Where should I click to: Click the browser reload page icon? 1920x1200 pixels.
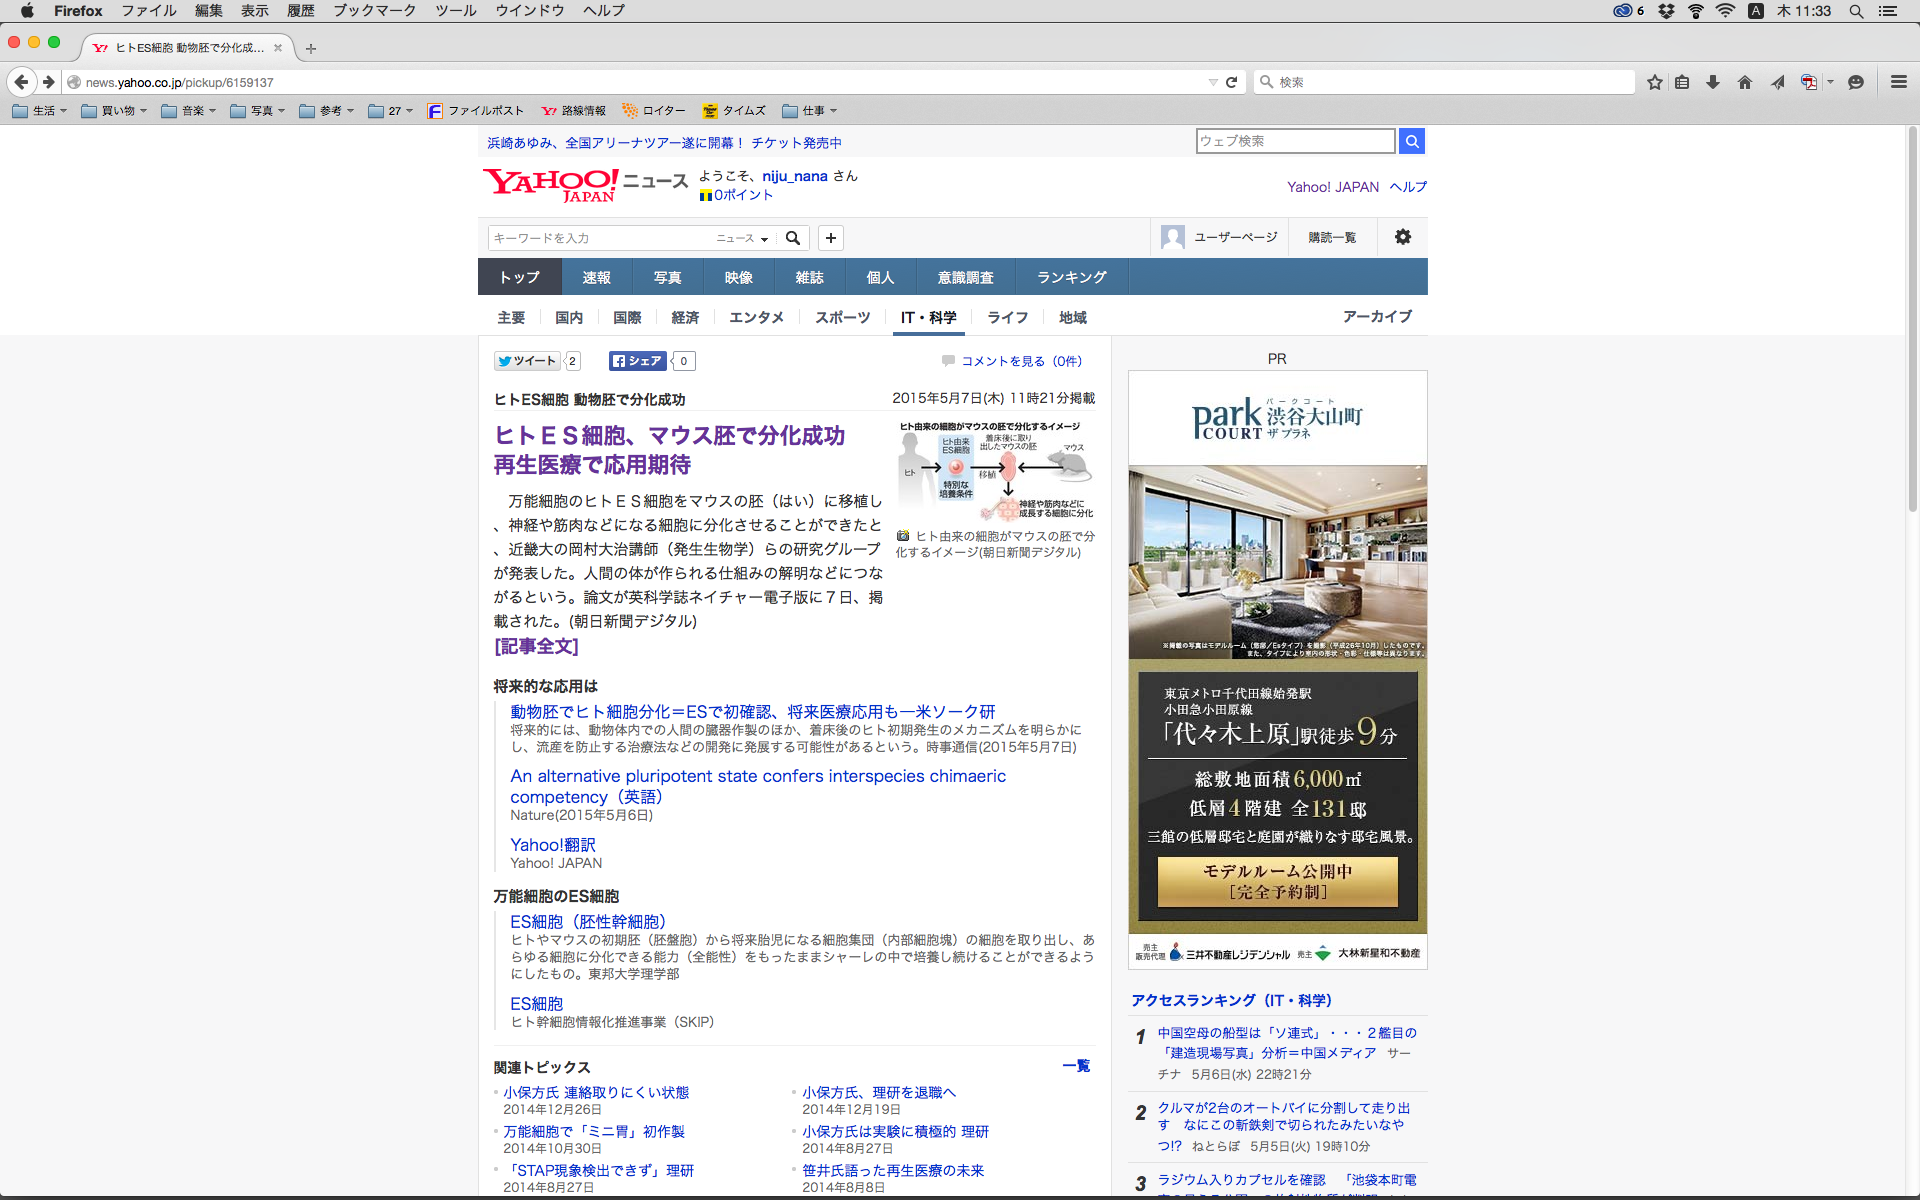[1232, 82]
